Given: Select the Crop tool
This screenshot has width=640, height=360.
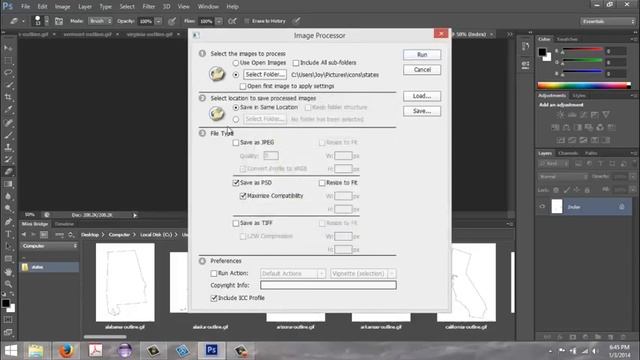Looking at the screenshot, I should pos(8,97).
